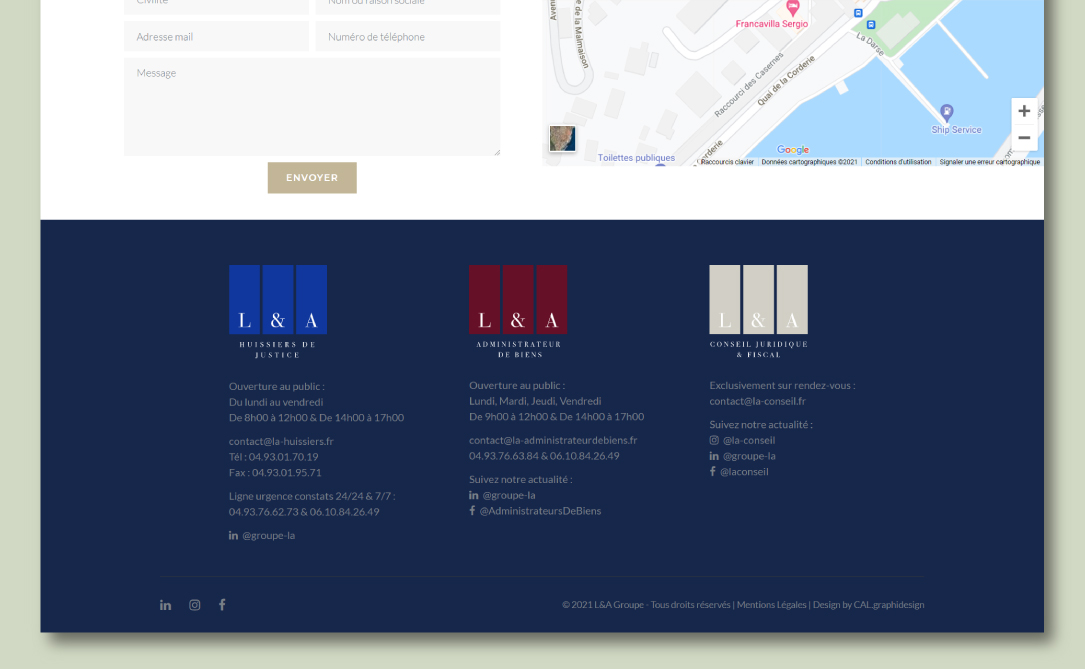
Task: Open conseil LinkedIn @groupe-la link
Action: [742, 456]
